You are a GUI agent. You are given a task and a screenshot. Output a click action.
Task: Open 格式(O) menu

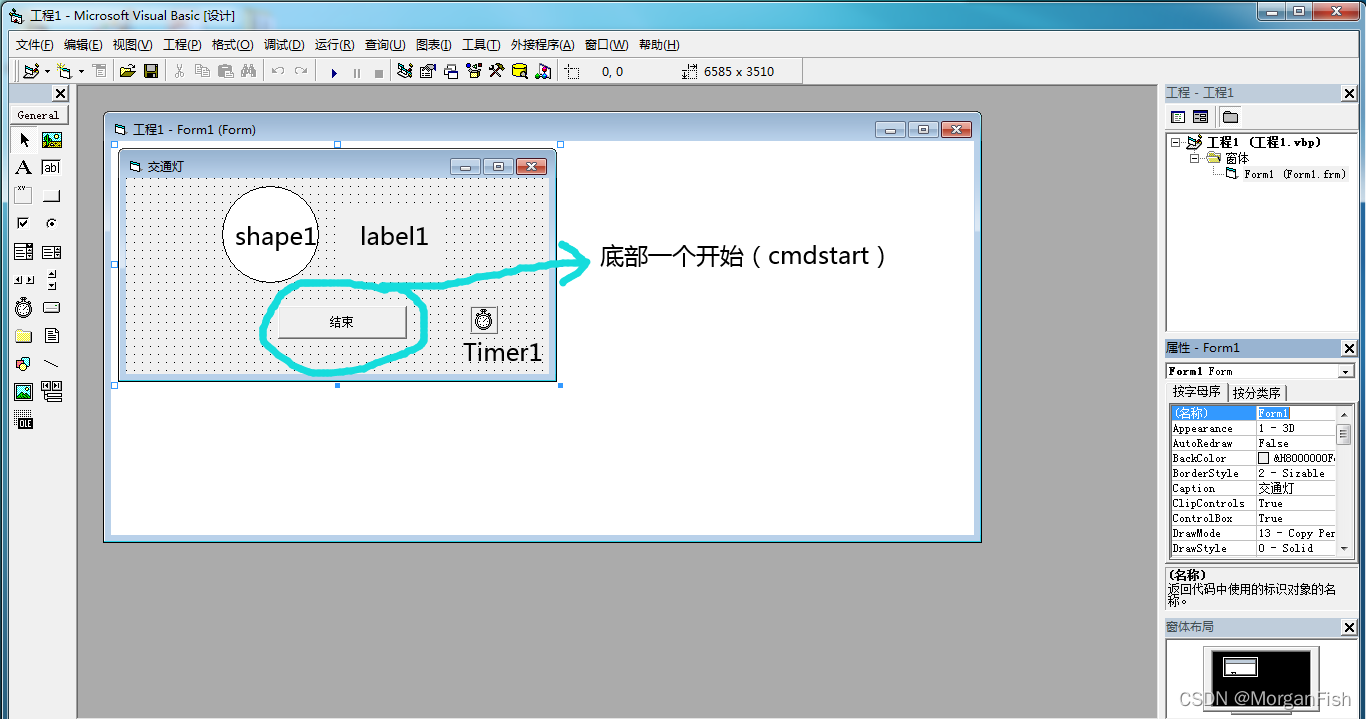tap(232, 45)
